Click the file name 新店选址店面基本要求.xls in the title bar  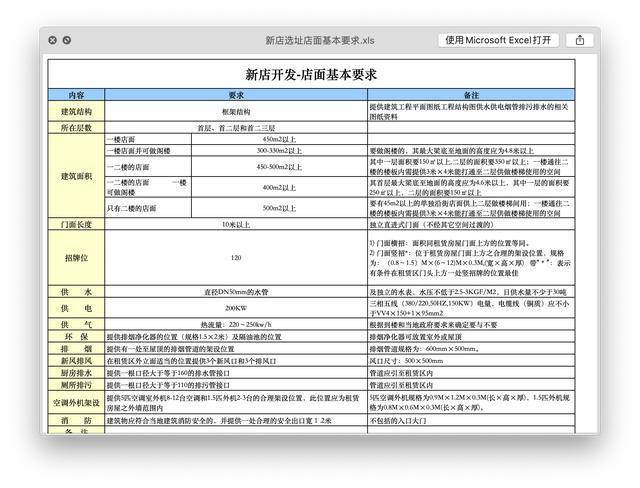pos(319,40)
